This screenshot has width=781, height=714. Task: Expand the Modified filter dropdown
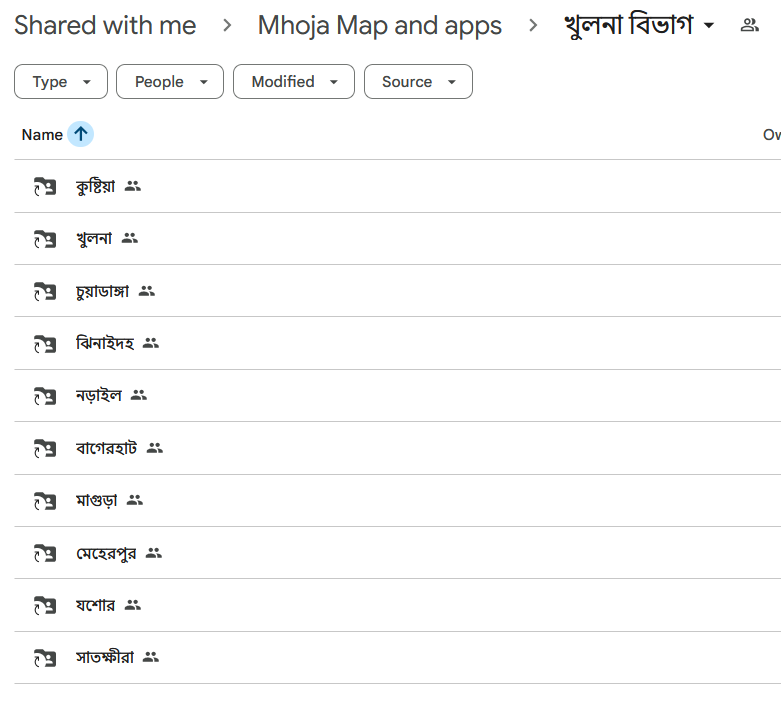[x=294, y=82]
